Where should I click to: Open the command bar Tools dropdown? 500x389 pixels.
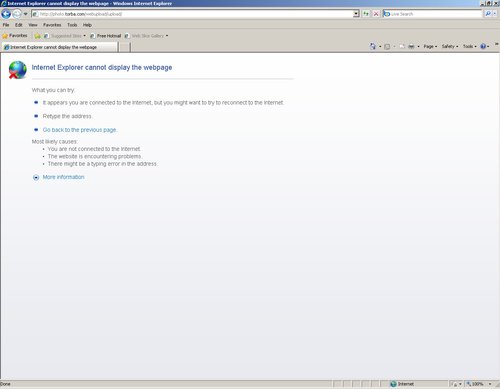tap(470, 46)
